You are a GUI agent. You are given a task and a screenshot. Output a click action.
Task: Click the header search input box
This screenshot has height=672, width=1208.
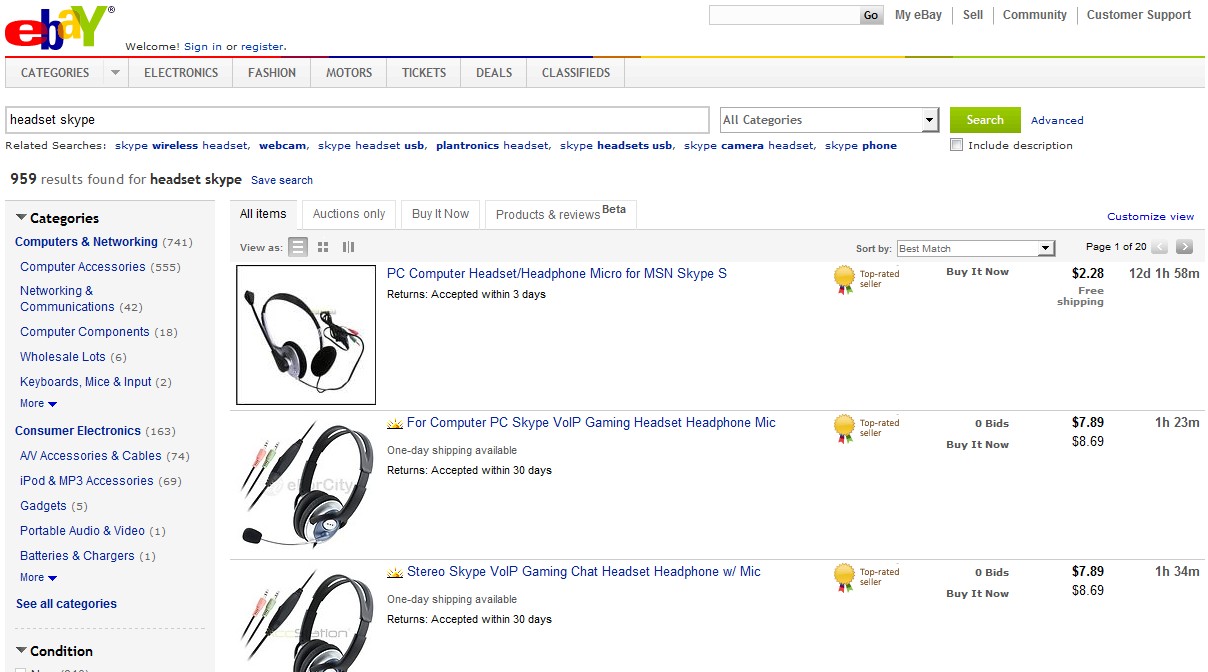pyautogui.click(x=785, y=15)
